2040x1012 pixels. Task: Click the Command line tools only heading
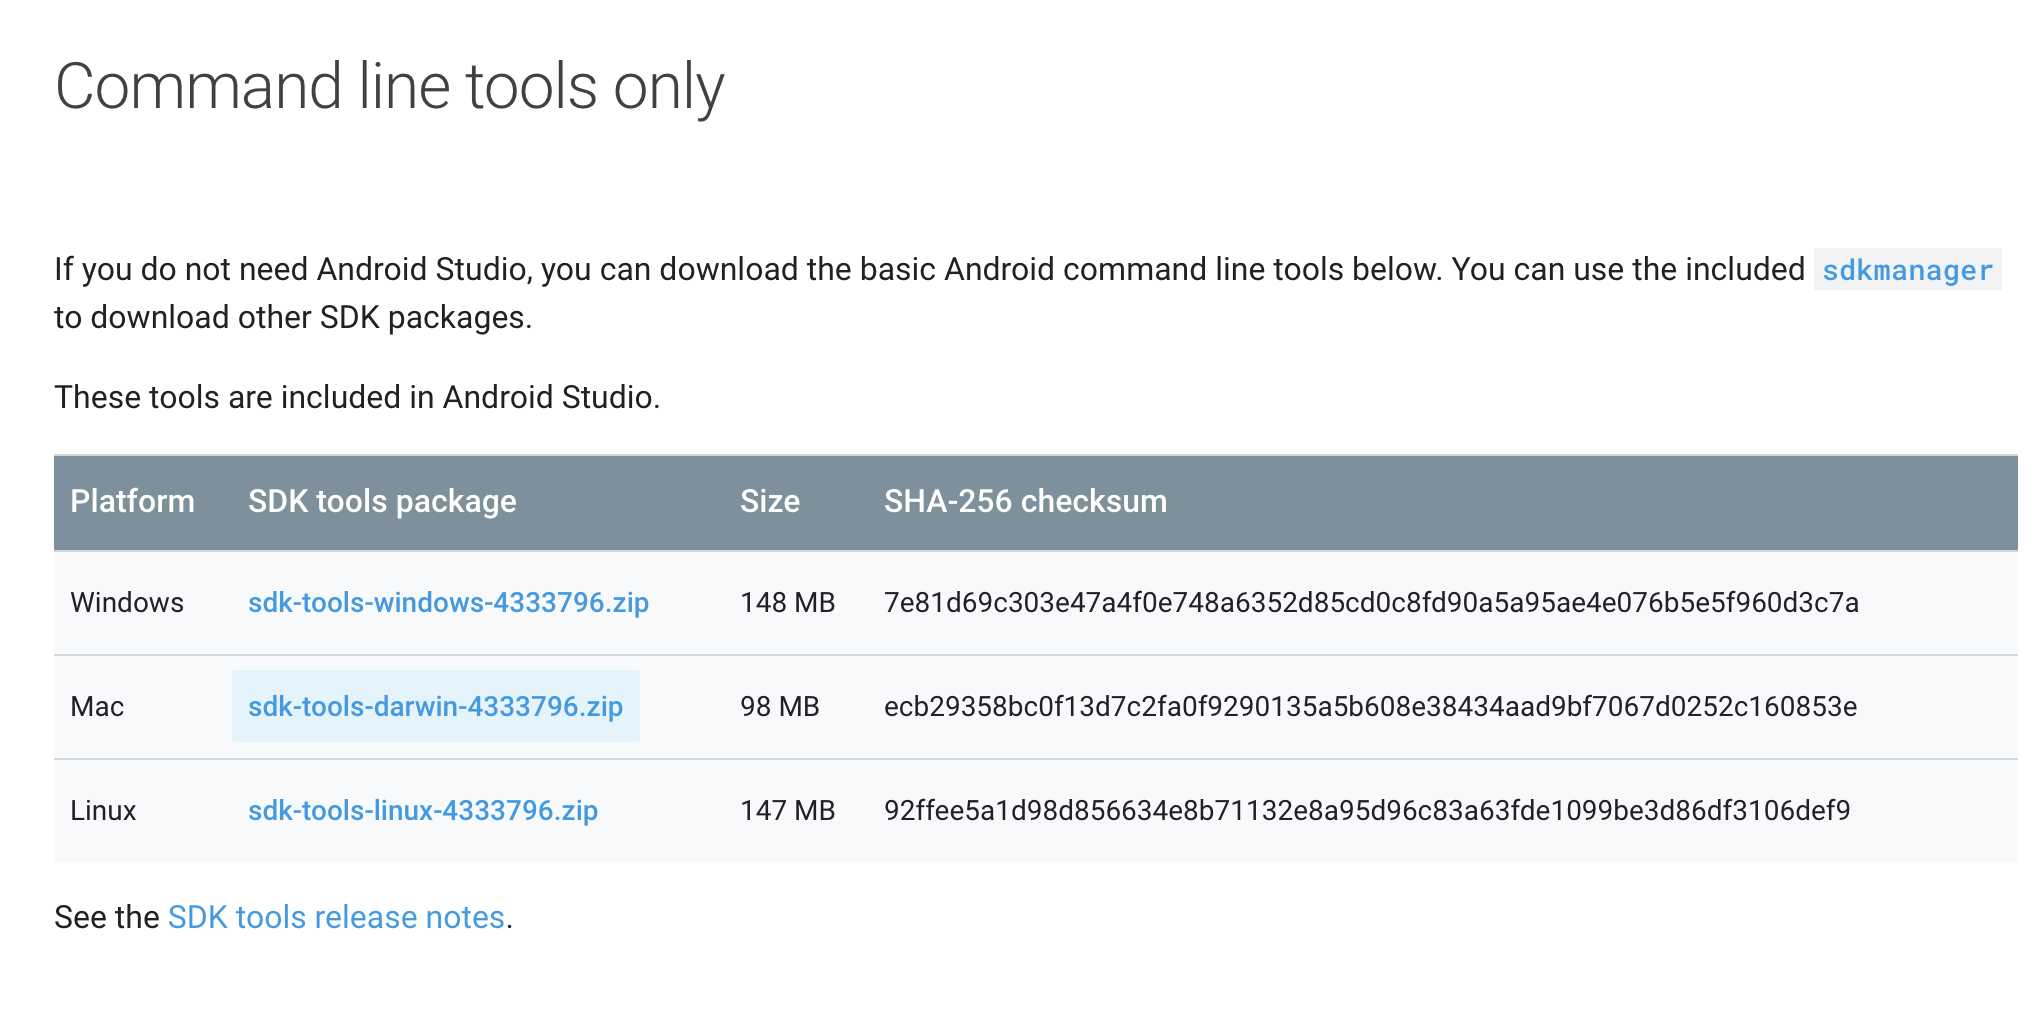click(x=390, y=87)
